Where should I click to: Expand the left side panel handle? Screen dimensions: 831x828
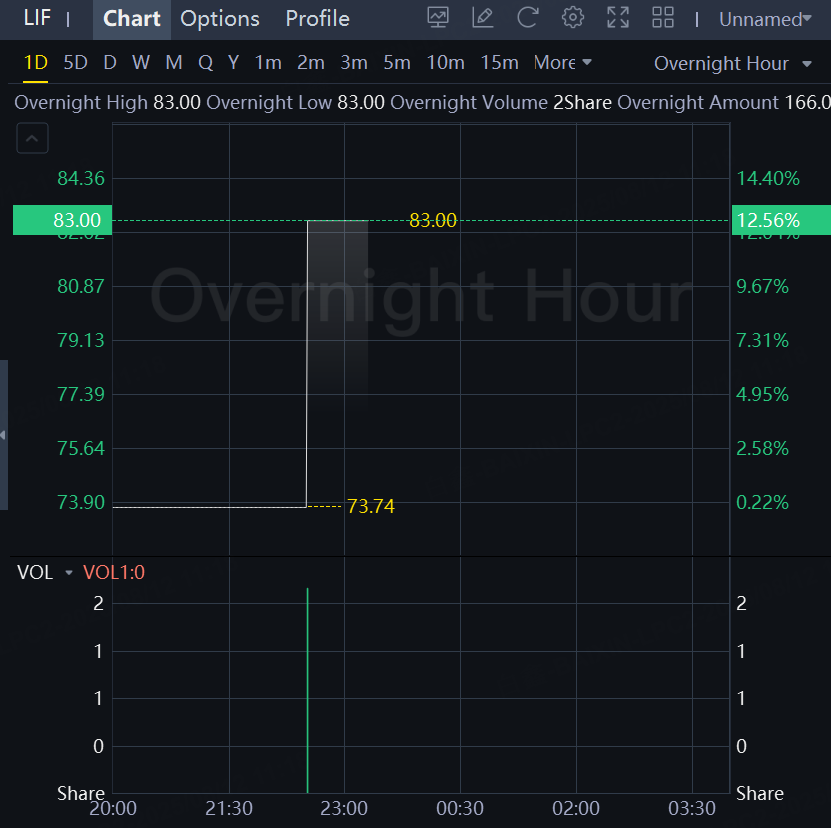4,435
